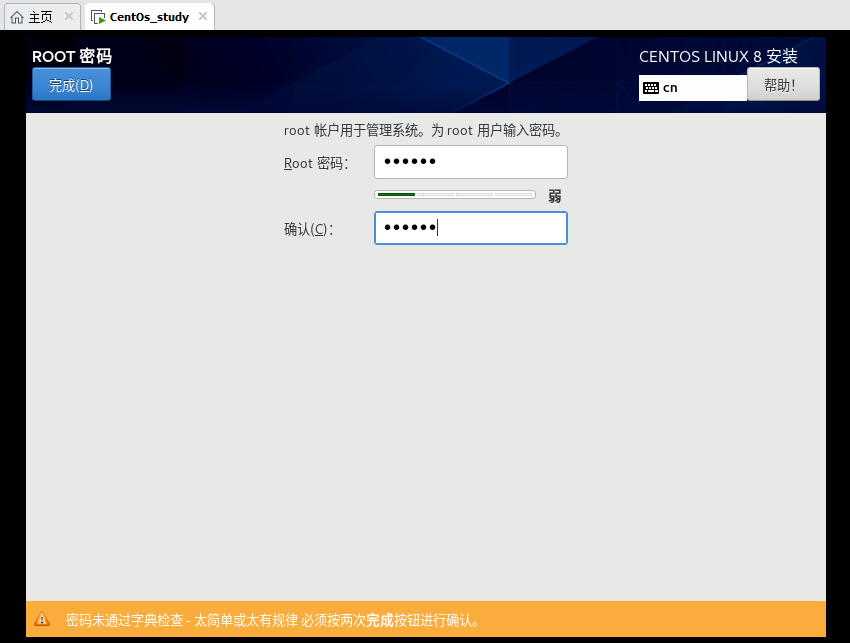Click inside the 确认(C) confirmation field
Image resolution: width=850 pixels, height=643 pixels.
[470, 228]
